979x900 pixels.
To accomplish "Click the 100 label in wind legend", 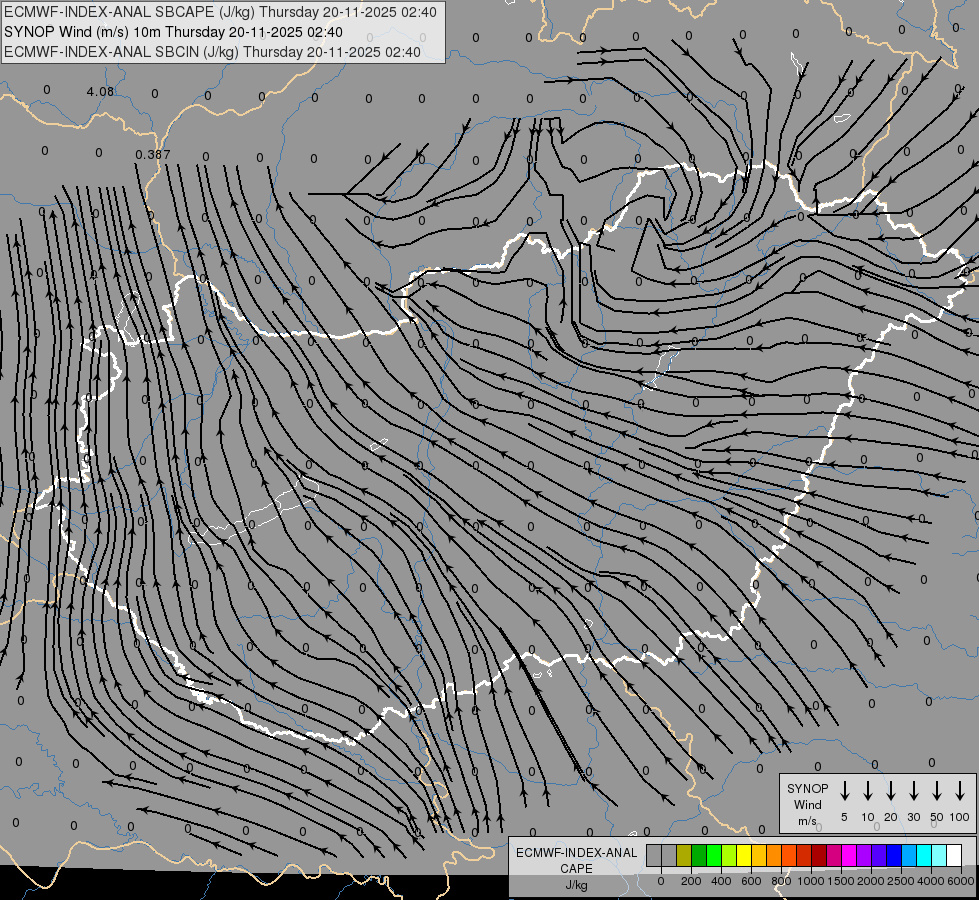I will (960, 817).
